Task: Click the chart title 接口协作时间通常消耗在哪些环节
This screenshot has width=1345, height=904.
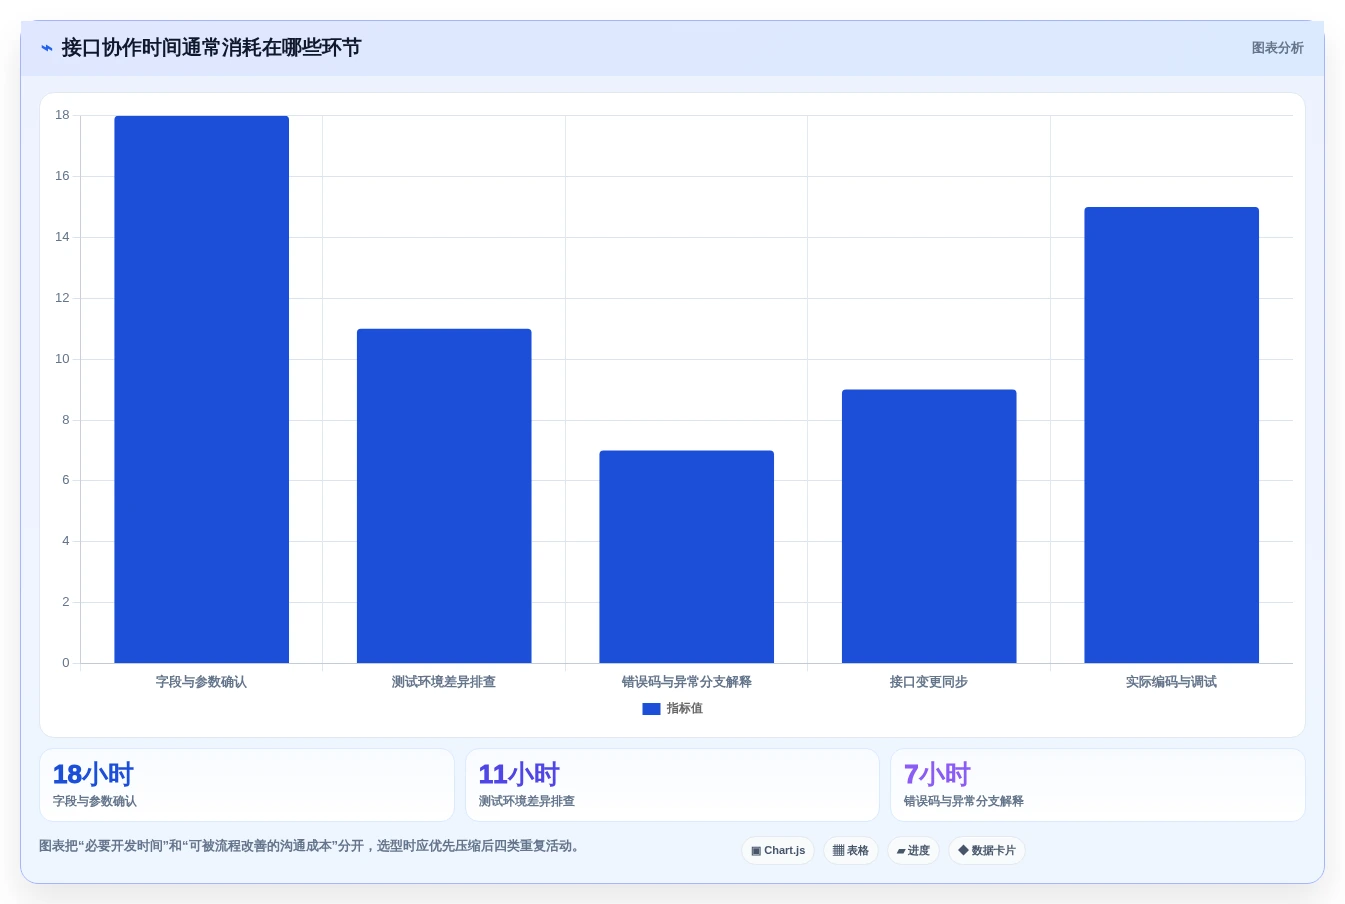Action: (211, 48)
